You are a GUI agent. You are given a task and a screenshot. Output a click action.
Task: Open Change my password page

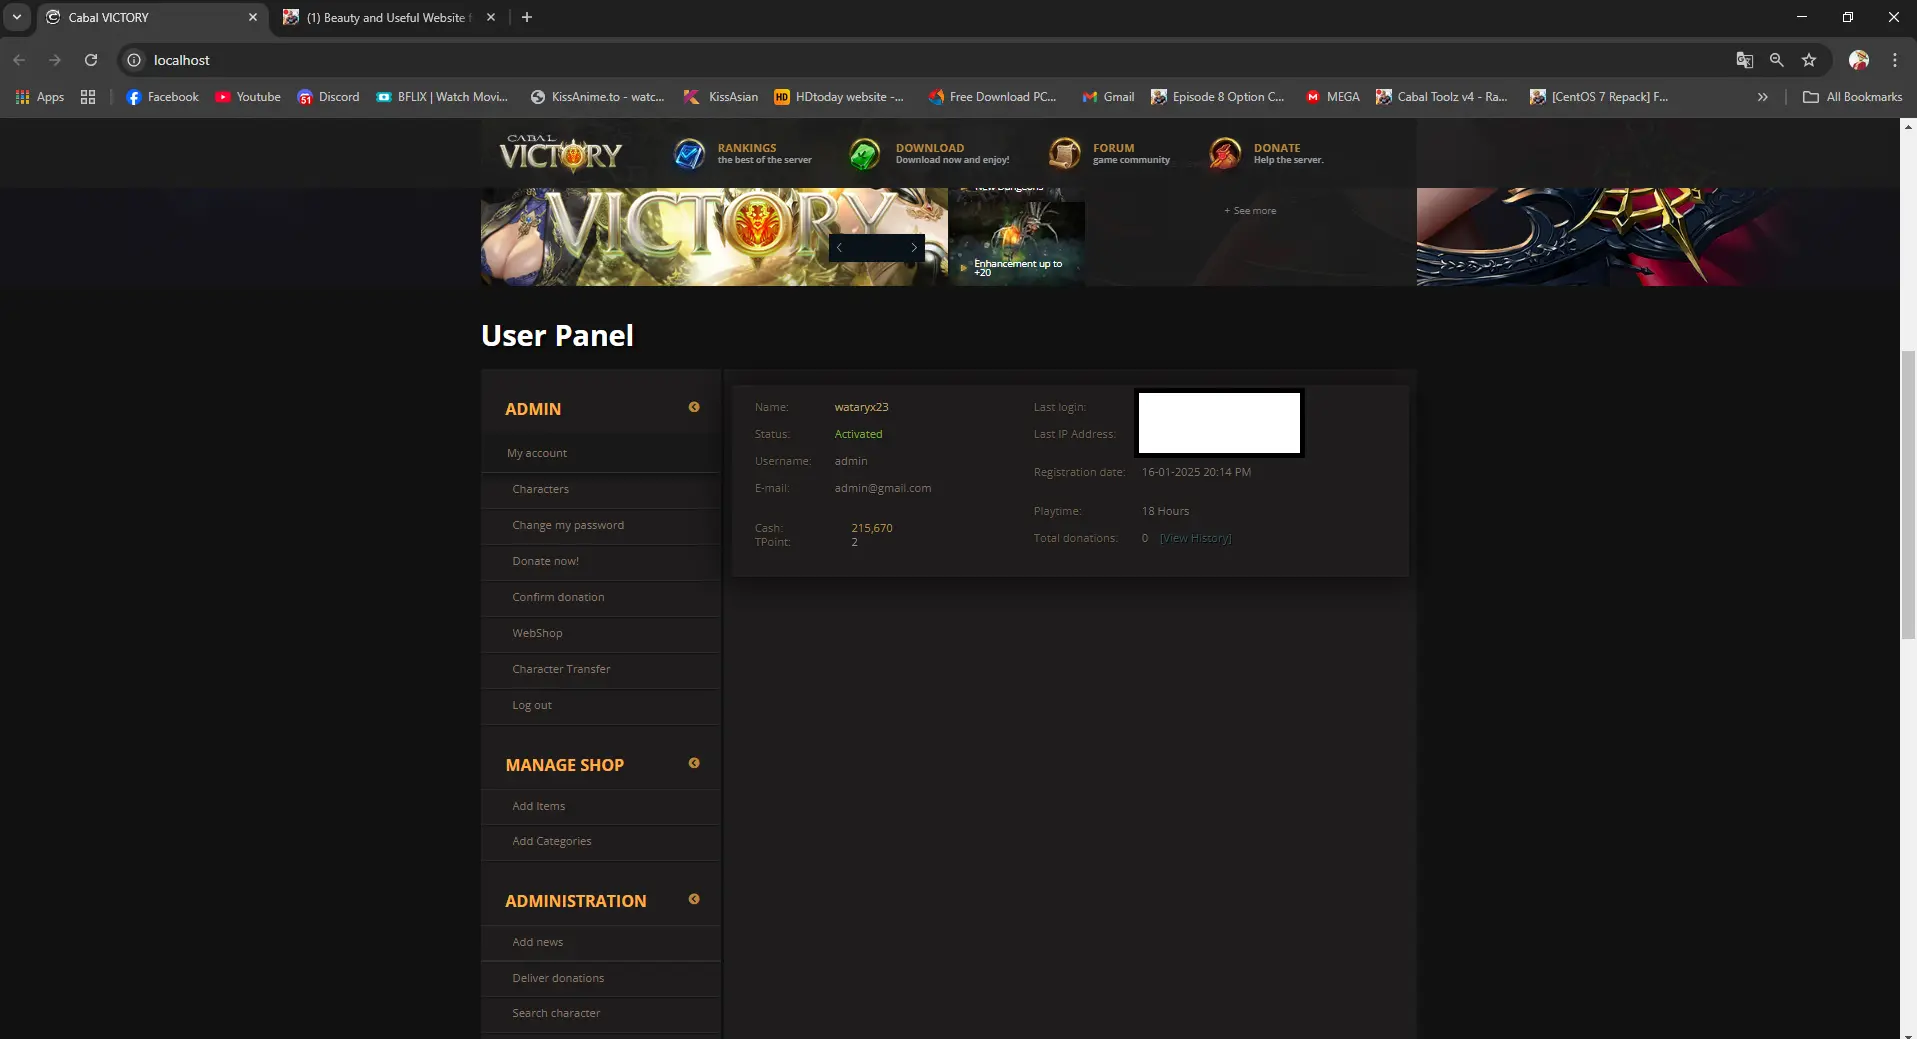[x=568, y=525]
